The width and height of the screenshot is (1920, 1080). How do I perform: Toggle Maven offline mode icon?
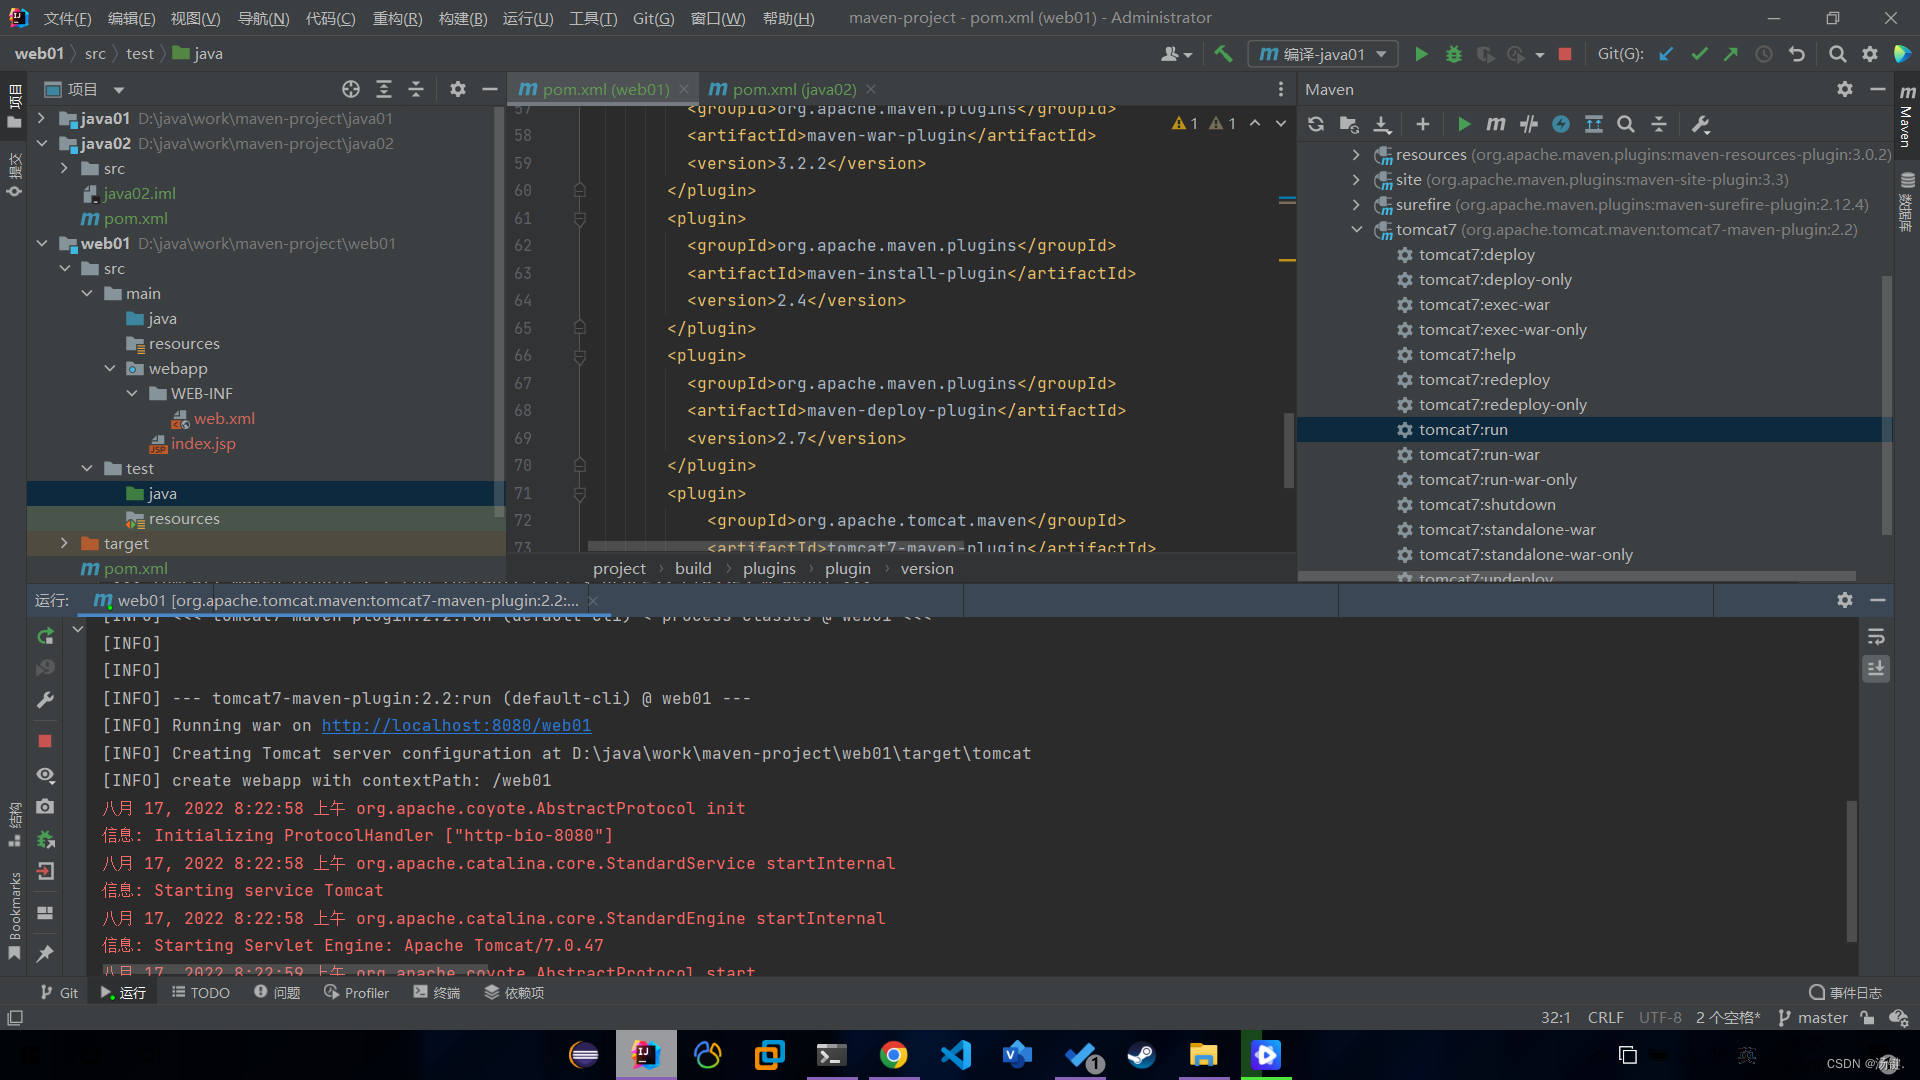coord(1529,124)
